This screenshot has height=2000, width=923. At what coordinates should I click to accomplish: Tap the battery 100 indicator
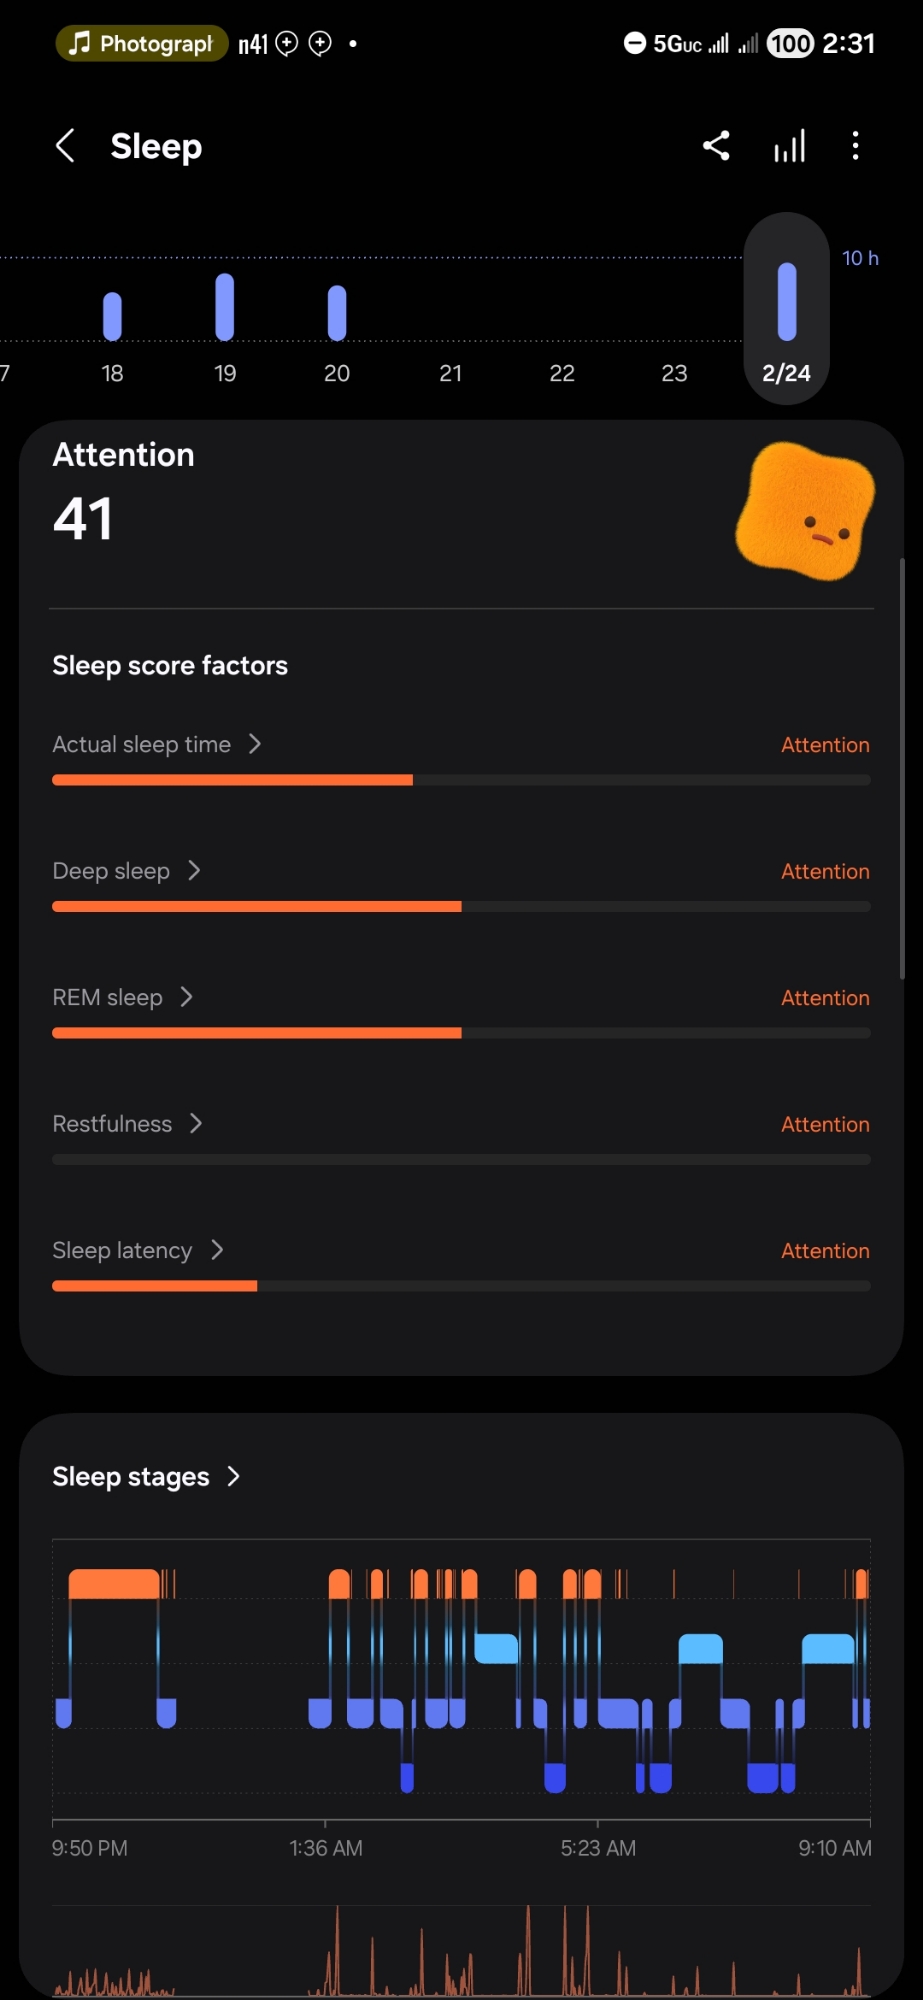(x=790, y=44)
